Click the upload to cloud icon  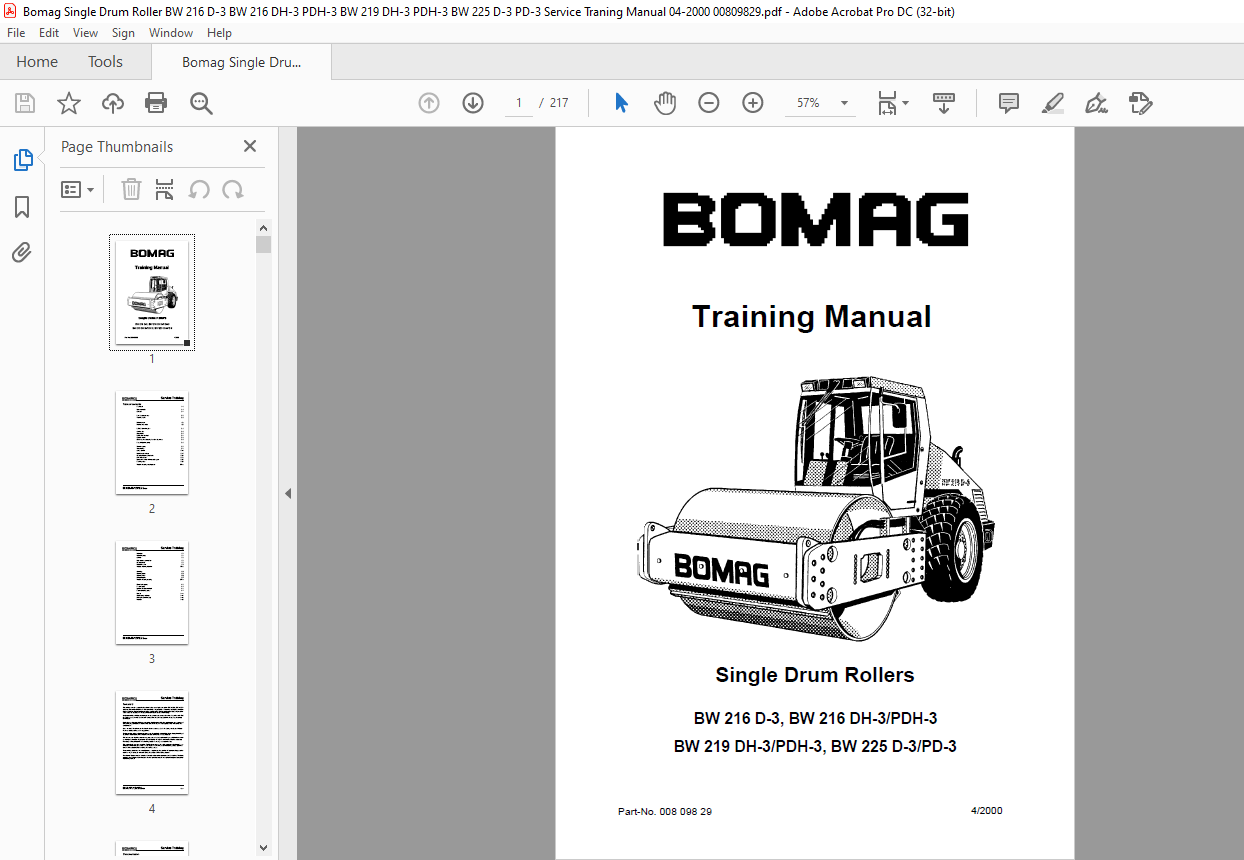(113, 103)
